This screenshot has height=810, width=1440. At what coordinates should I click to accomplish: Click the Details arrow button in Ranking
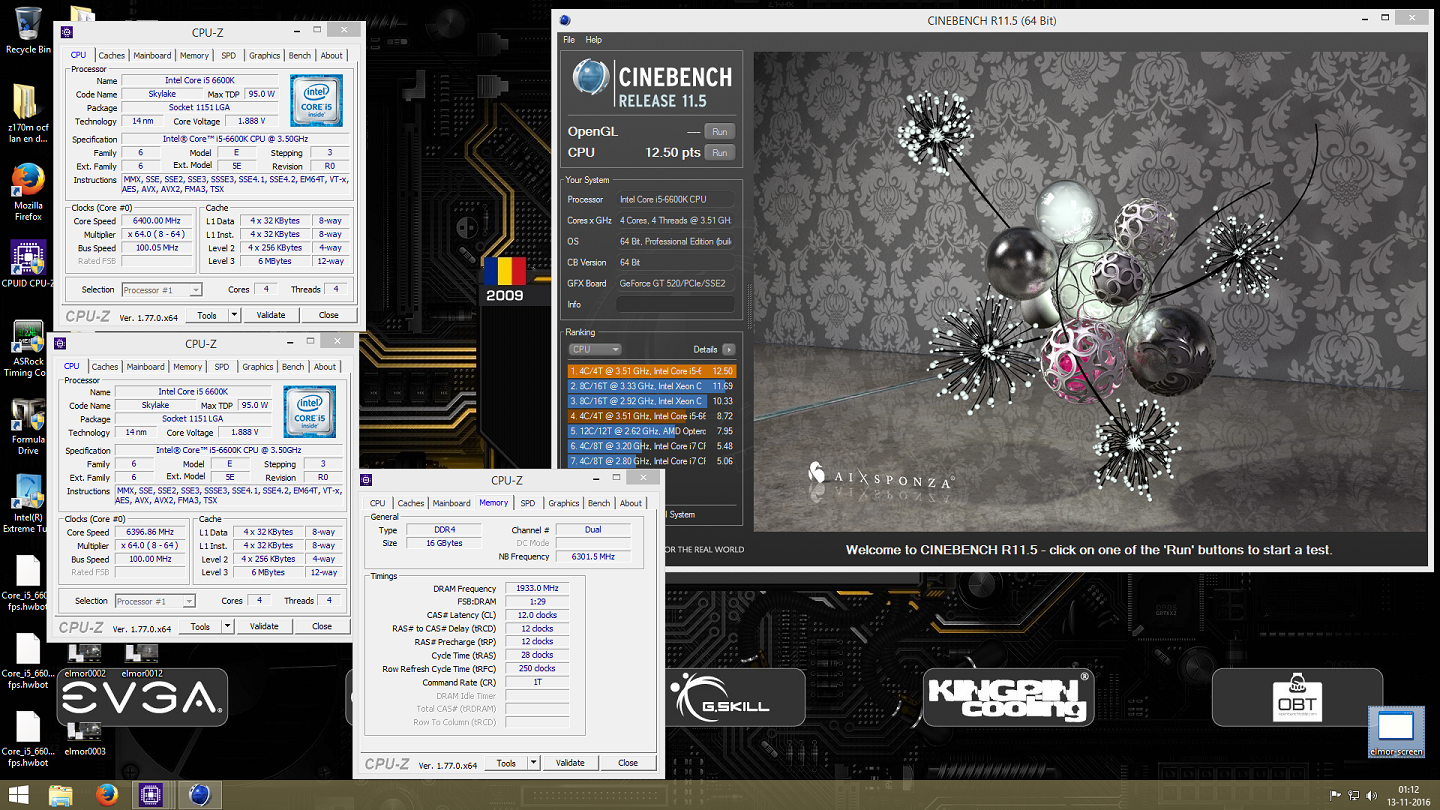(x=729, y=349)
